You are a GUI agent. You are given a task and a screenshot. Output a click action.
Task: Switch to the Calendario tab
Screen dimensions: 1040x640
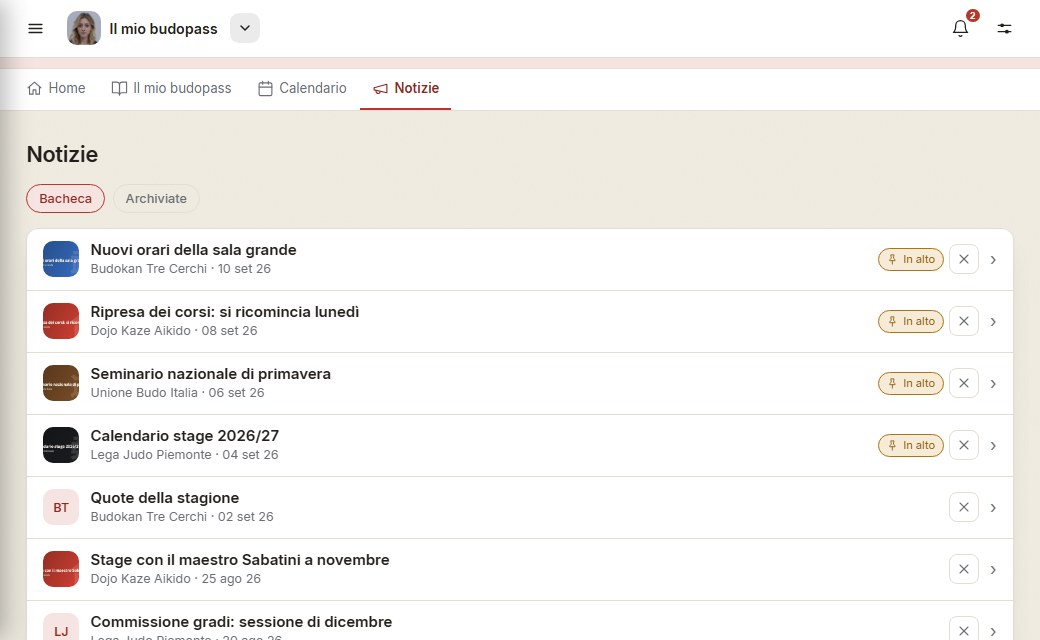pyautogui.click(x=302, y=88)
